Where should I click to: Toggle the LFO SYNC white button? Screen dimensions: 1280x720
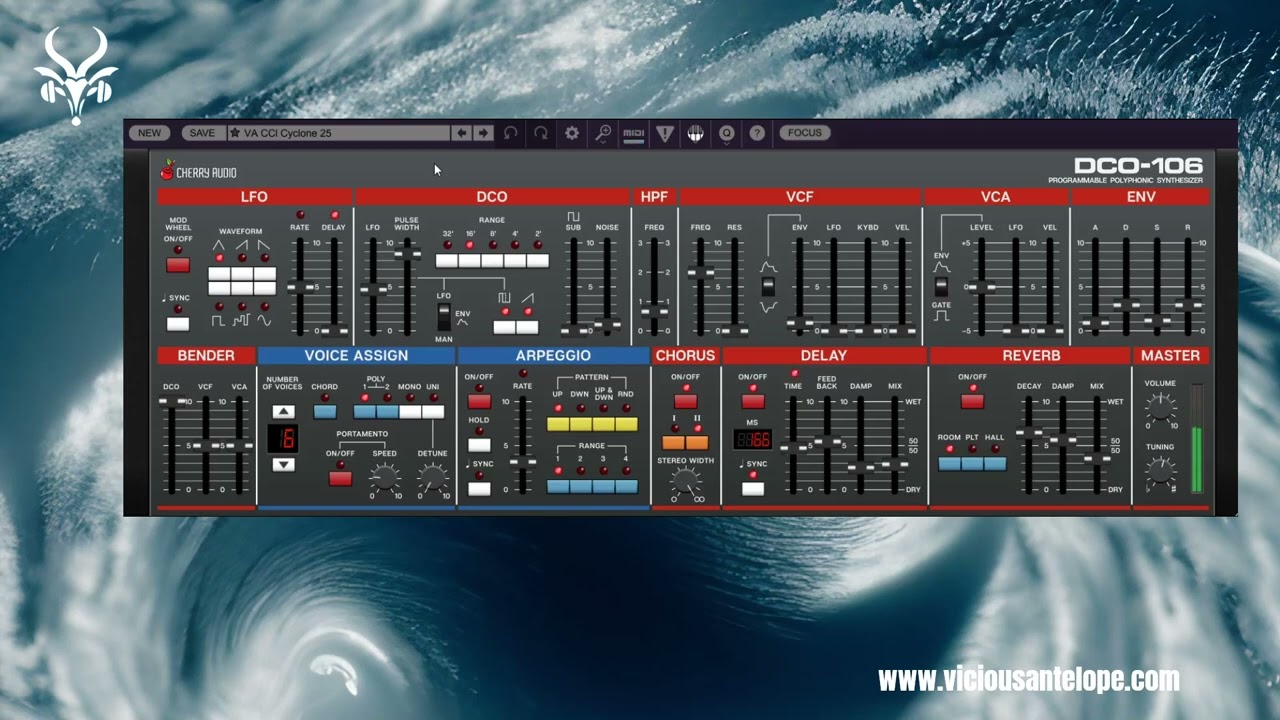coord(178,324)
